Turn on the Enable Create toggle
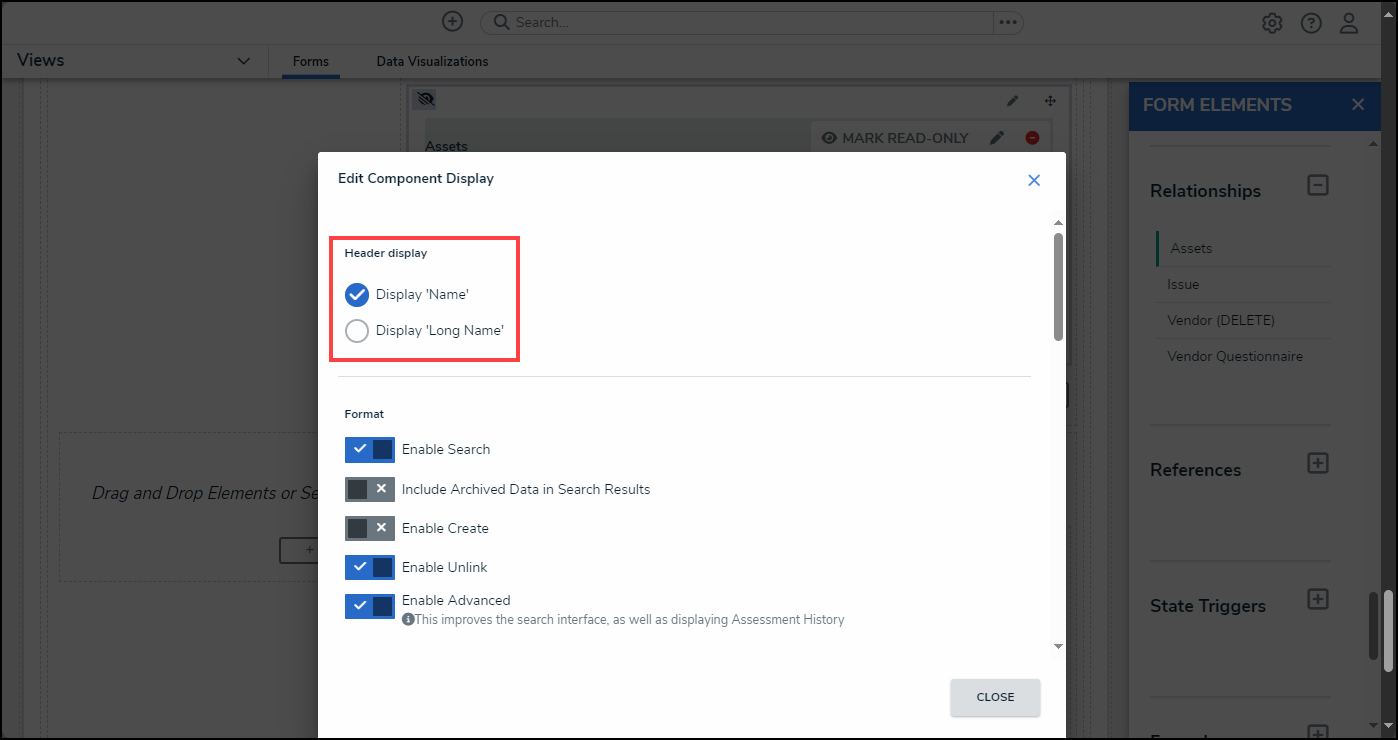This screenshot has width=1398, height=740. tap(369, 528)
